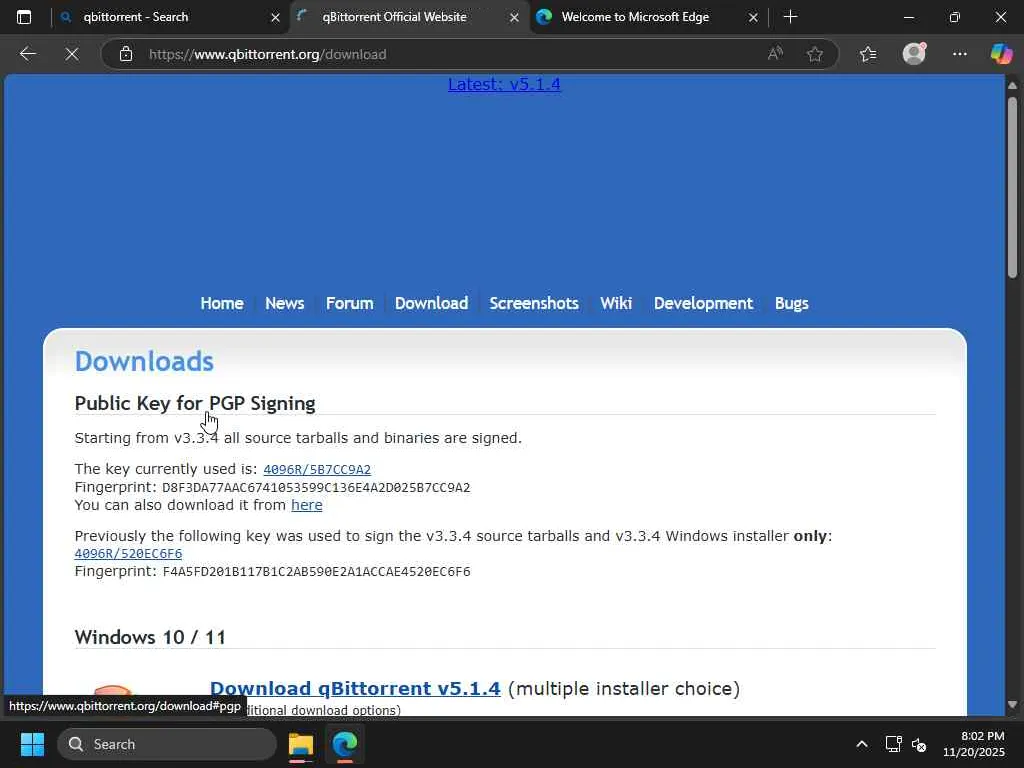Open the tab actions menu icon
The image size is (1024, 768).
pos(24,17)
